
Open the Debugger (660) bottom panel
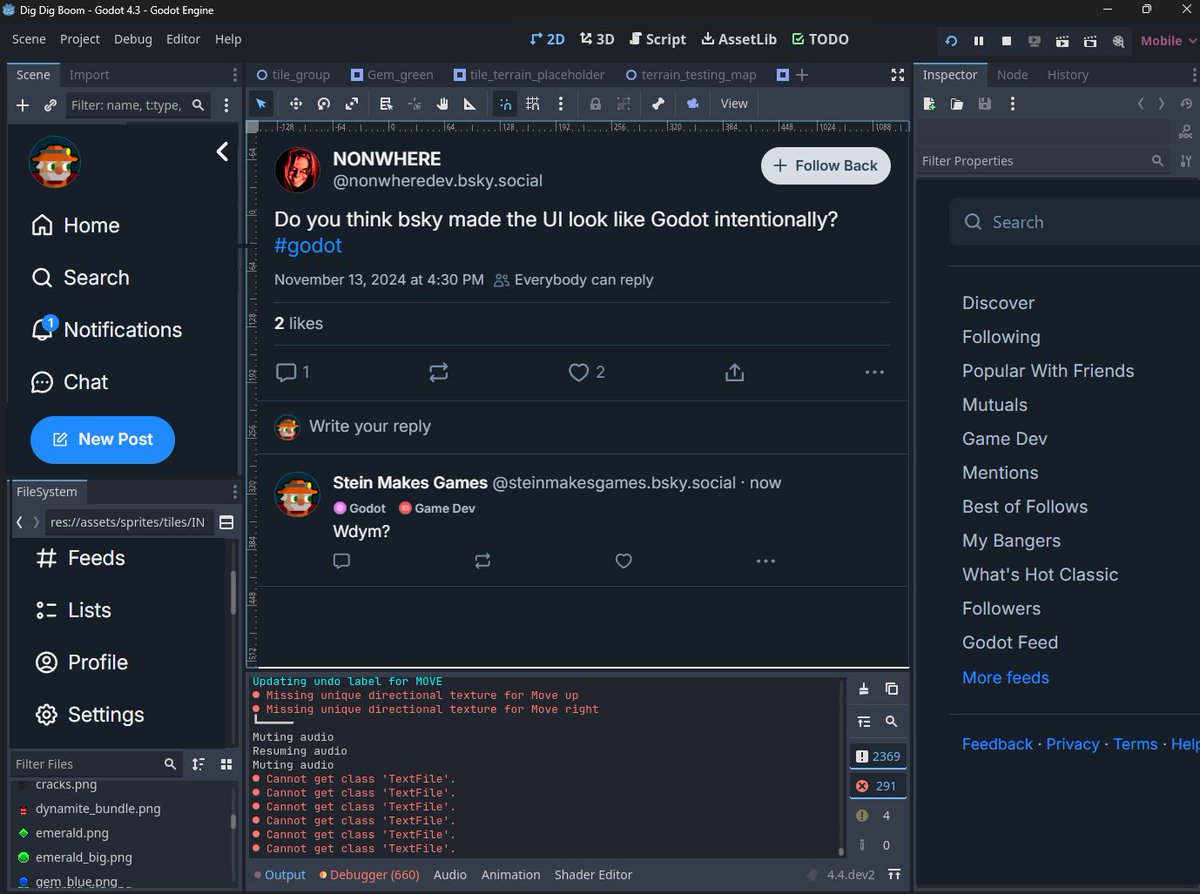click(x=369, y=875)
